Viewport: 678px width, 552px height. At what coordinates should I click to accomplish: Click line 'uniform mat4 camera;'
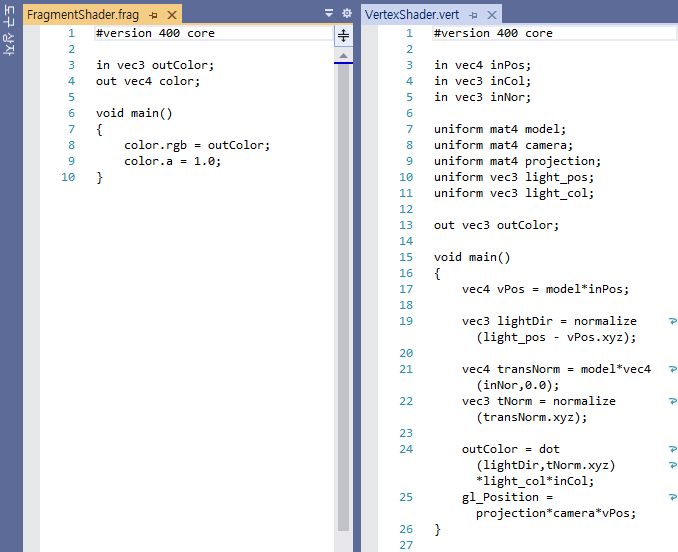[x=503, y=145]
